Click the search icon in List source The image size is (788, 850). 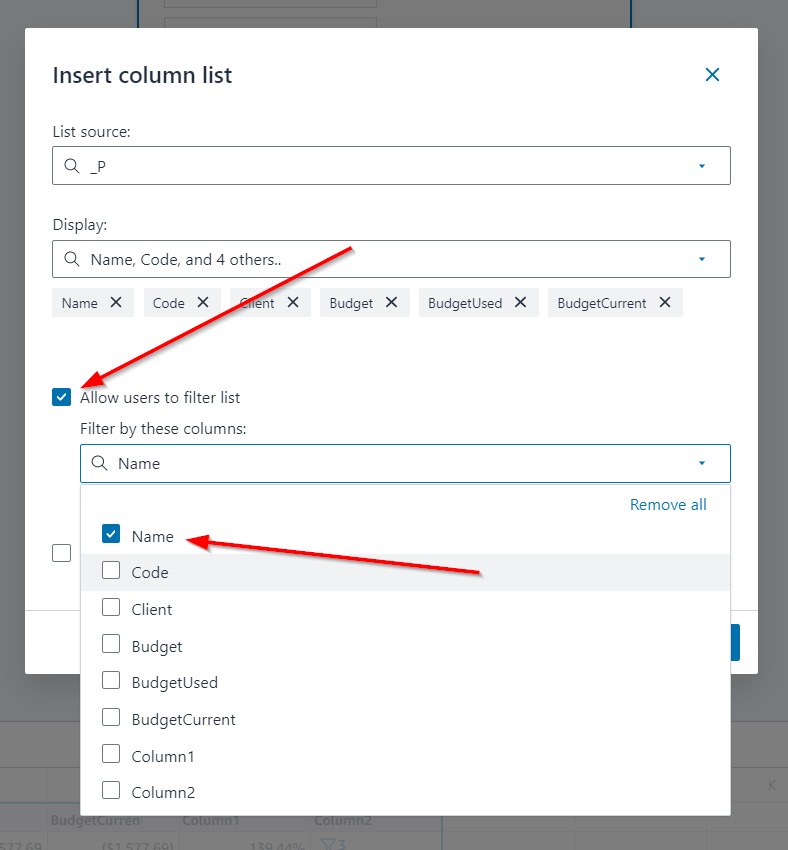pos(71,166)
